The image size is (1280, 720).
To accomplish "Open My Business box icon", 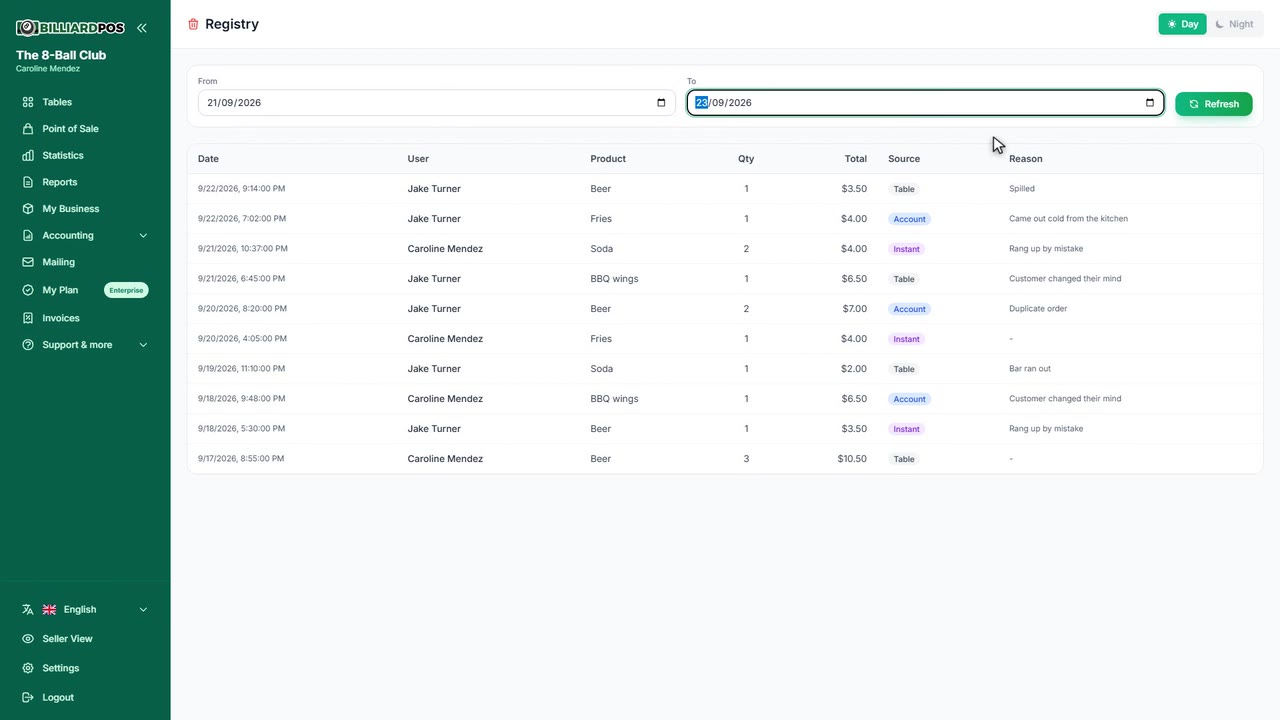I will click(x=28, y=209).
